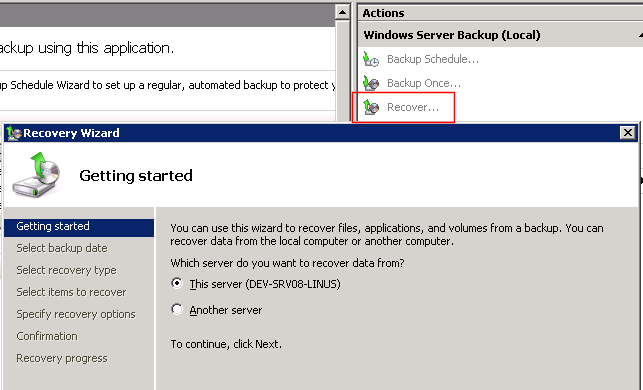Launch the Recover action link
The image size is (643, 390).
pos(413,107)
